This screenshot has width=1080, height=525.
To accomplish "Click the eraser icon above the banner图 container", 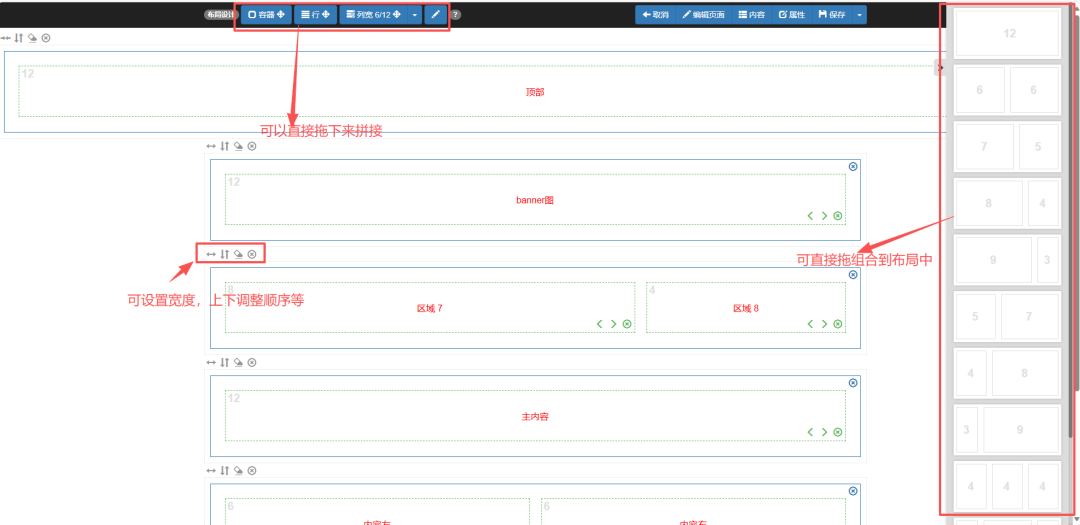I will pyautogui.click(x=238, y=146).
